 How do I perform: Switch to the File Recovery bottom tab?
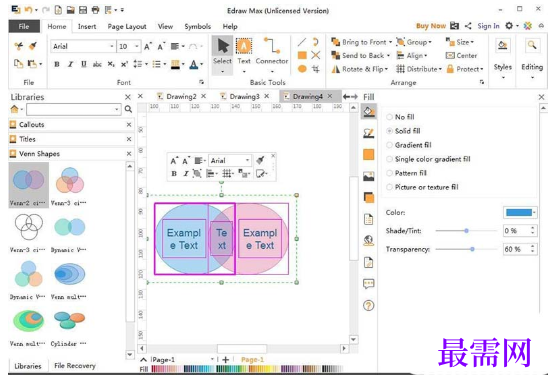pos(75,365)
